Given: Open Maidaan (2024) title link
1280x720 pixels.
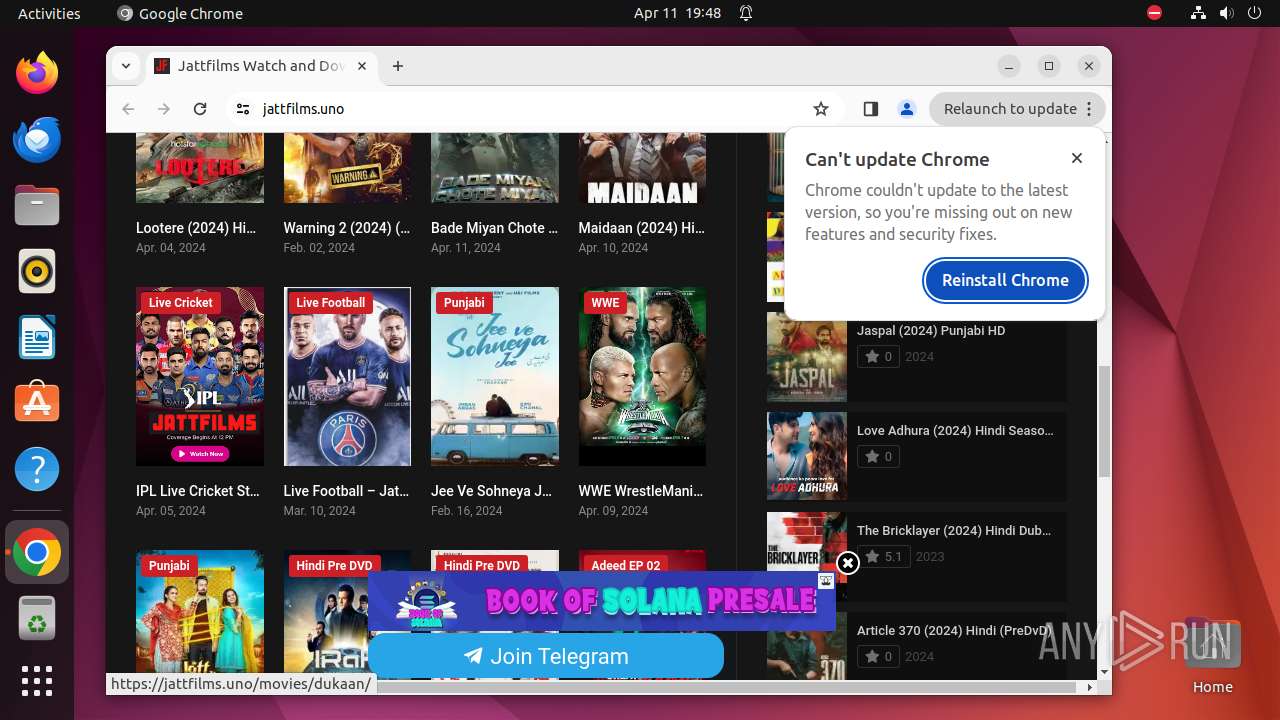Looking at the screenshot, I should (641, 228).
